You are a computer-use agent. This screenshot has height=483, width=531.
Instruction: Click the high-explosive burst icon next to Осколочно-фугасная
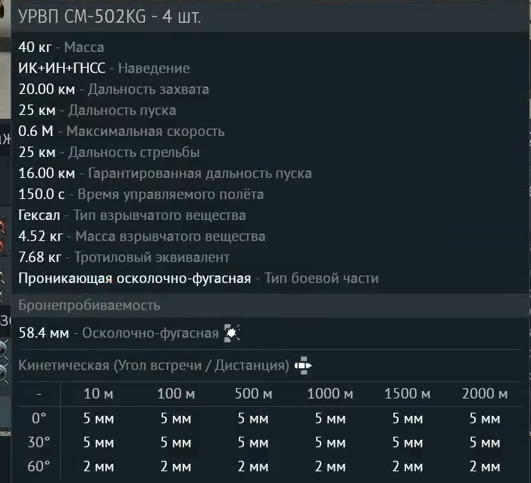point(232,333)
